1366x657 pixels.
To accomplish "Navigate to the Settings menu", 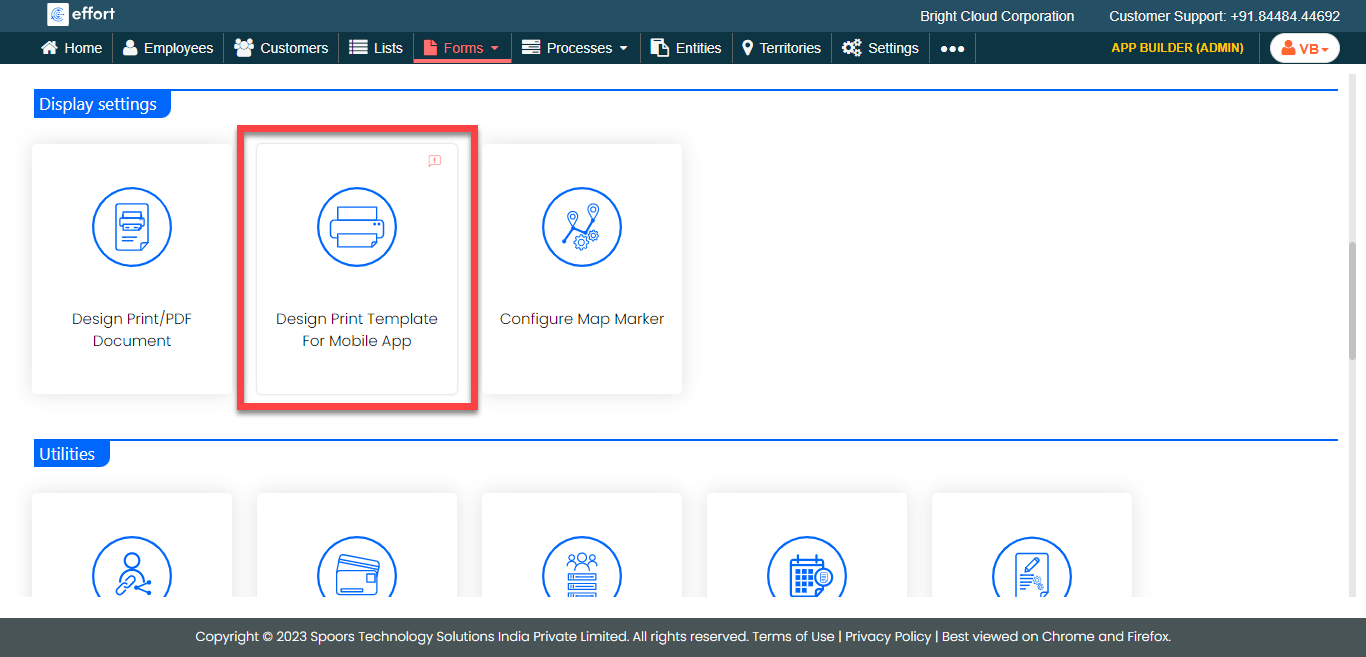I will [x=881, y=48].
